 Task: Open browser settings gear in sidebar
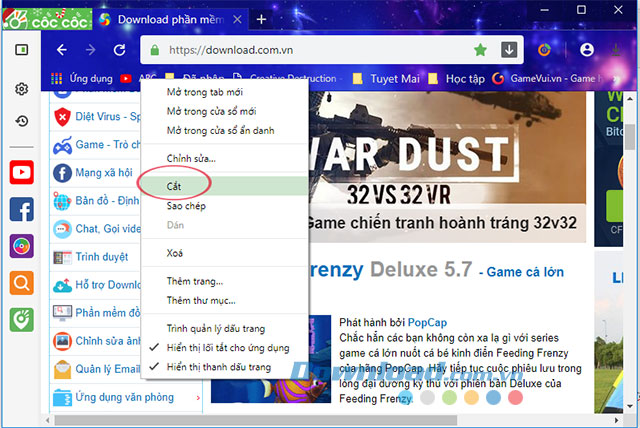tap(21, 89)
